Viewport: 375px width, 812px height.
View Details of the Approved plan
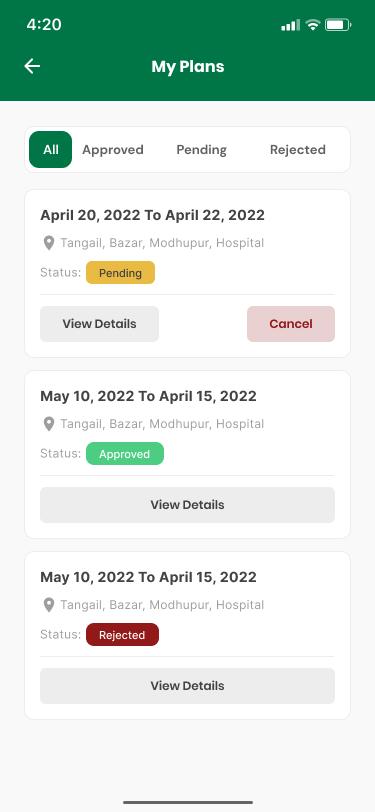tap(188, 505)
